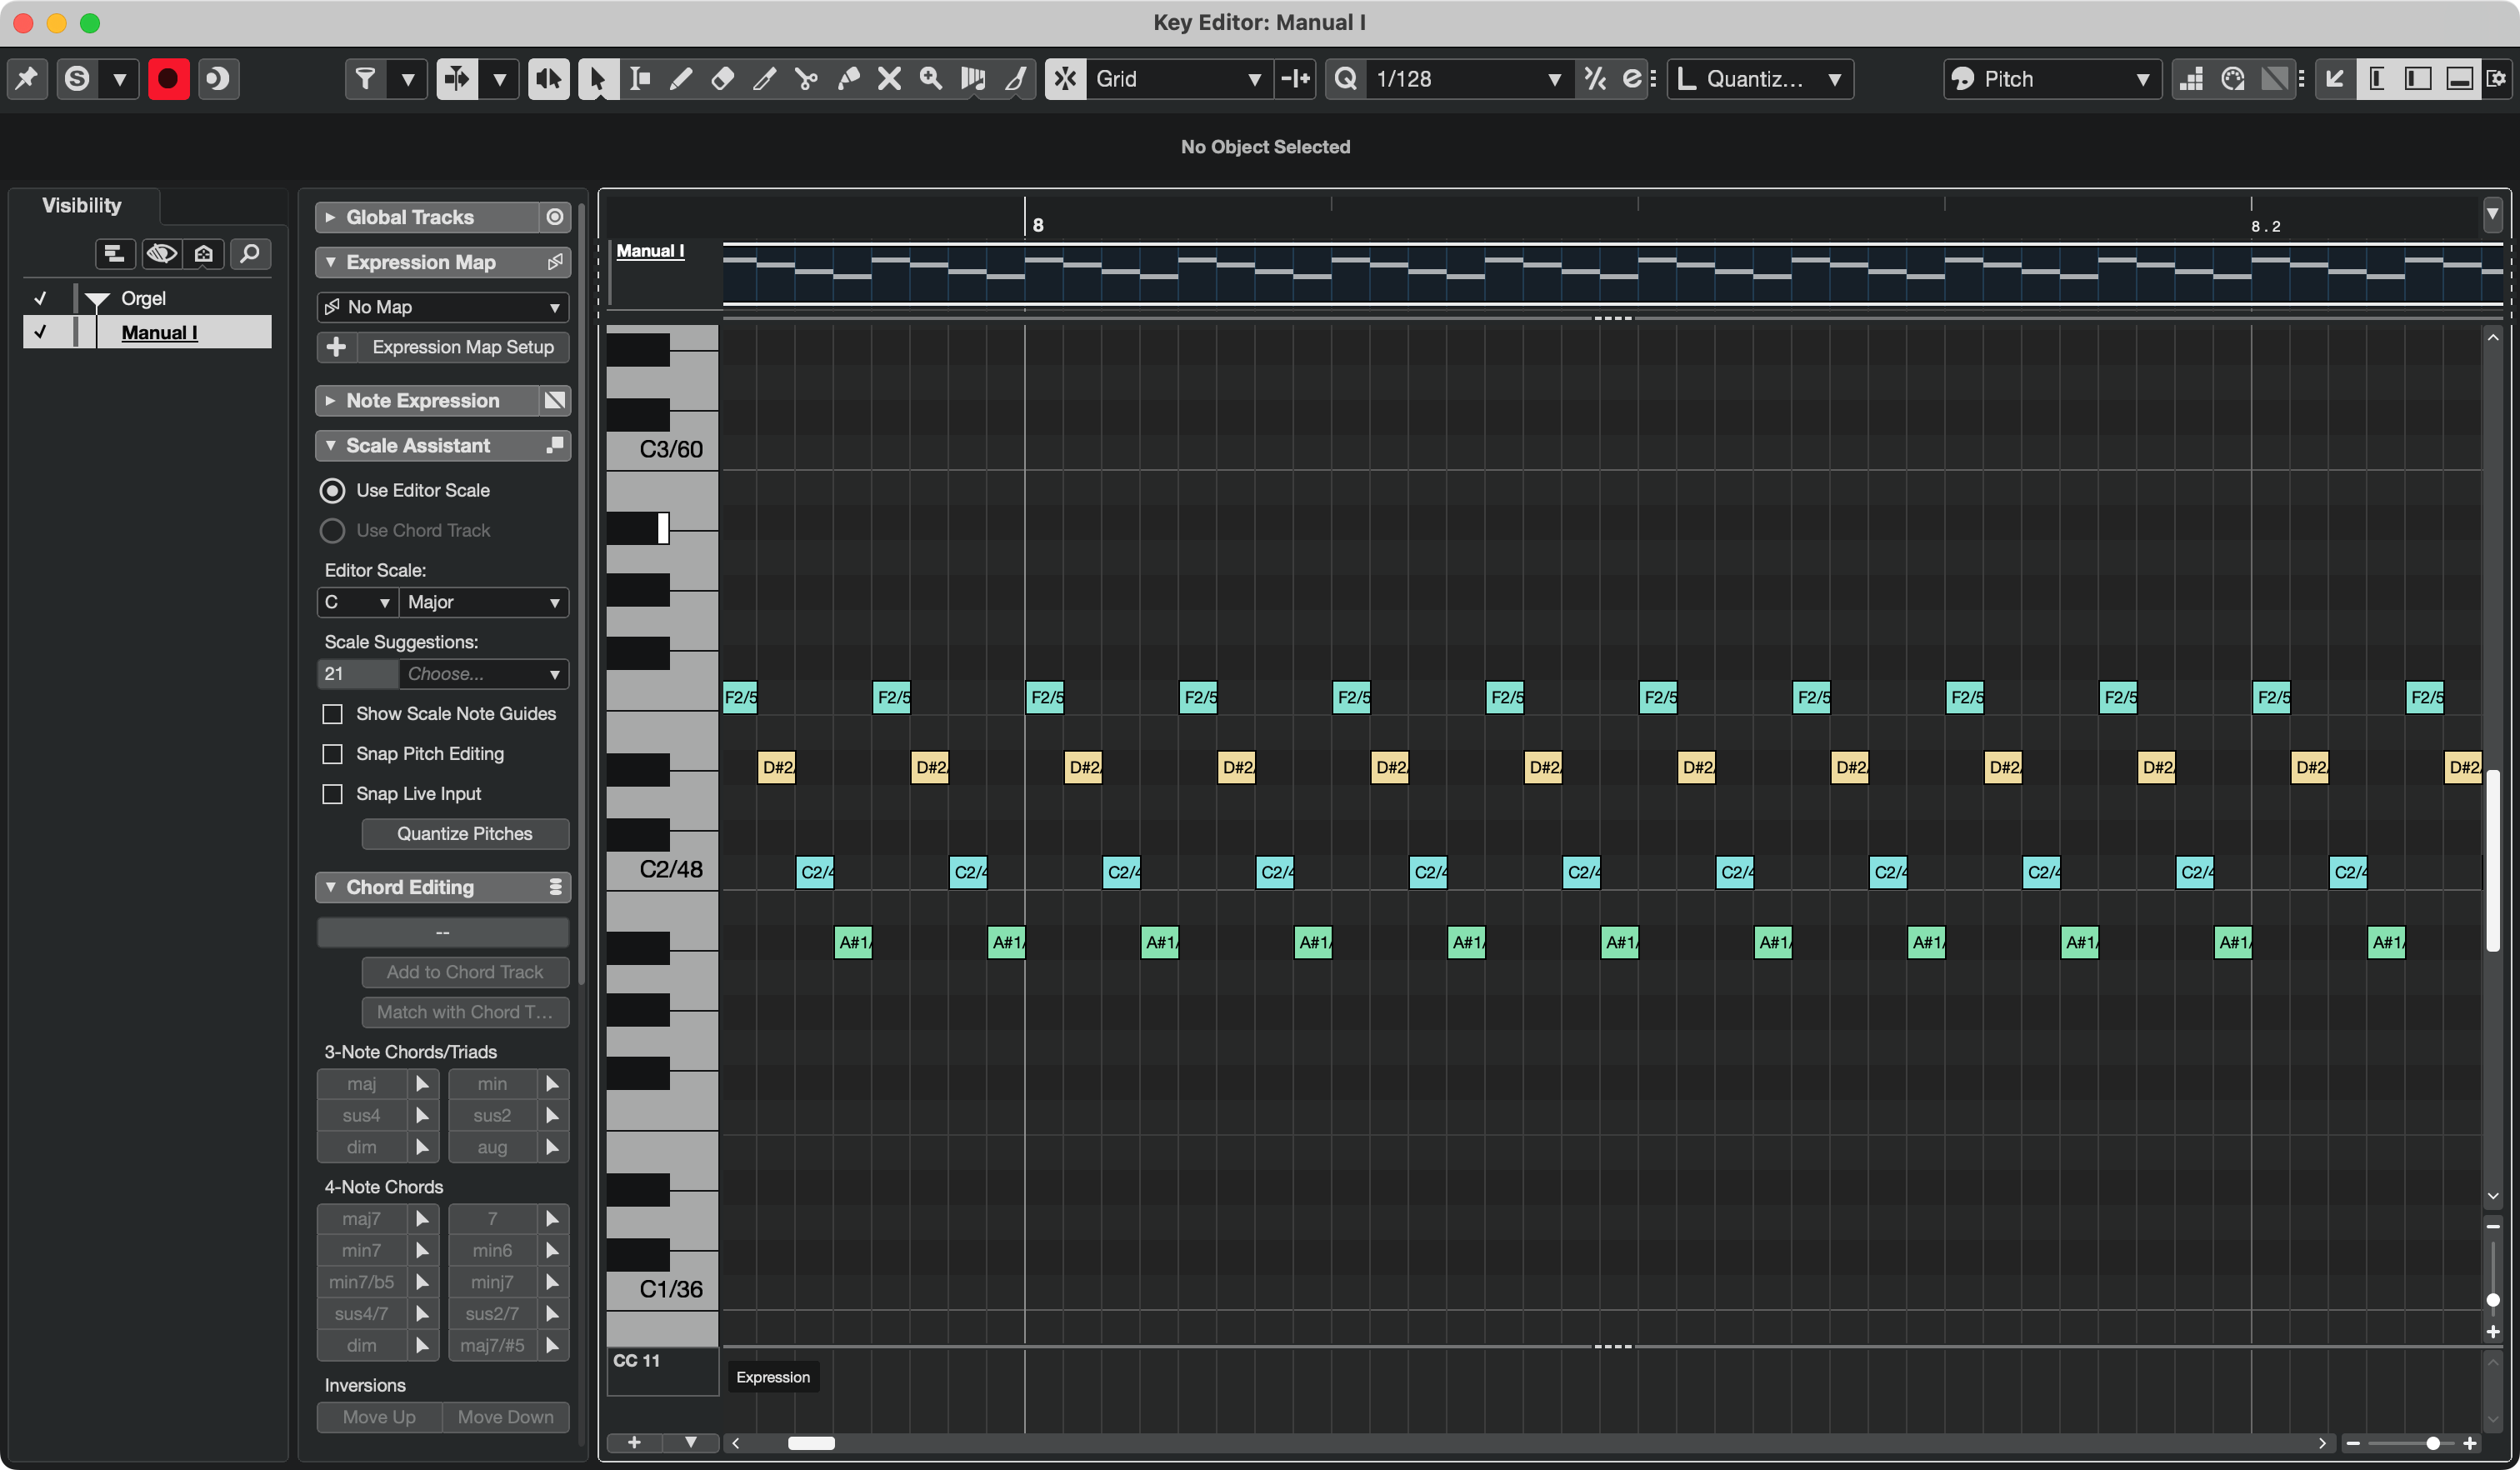The height and width of the screenshot is (1470, 2520).
Task: Click the maj triad chord button
Action: coord(362,1084)
